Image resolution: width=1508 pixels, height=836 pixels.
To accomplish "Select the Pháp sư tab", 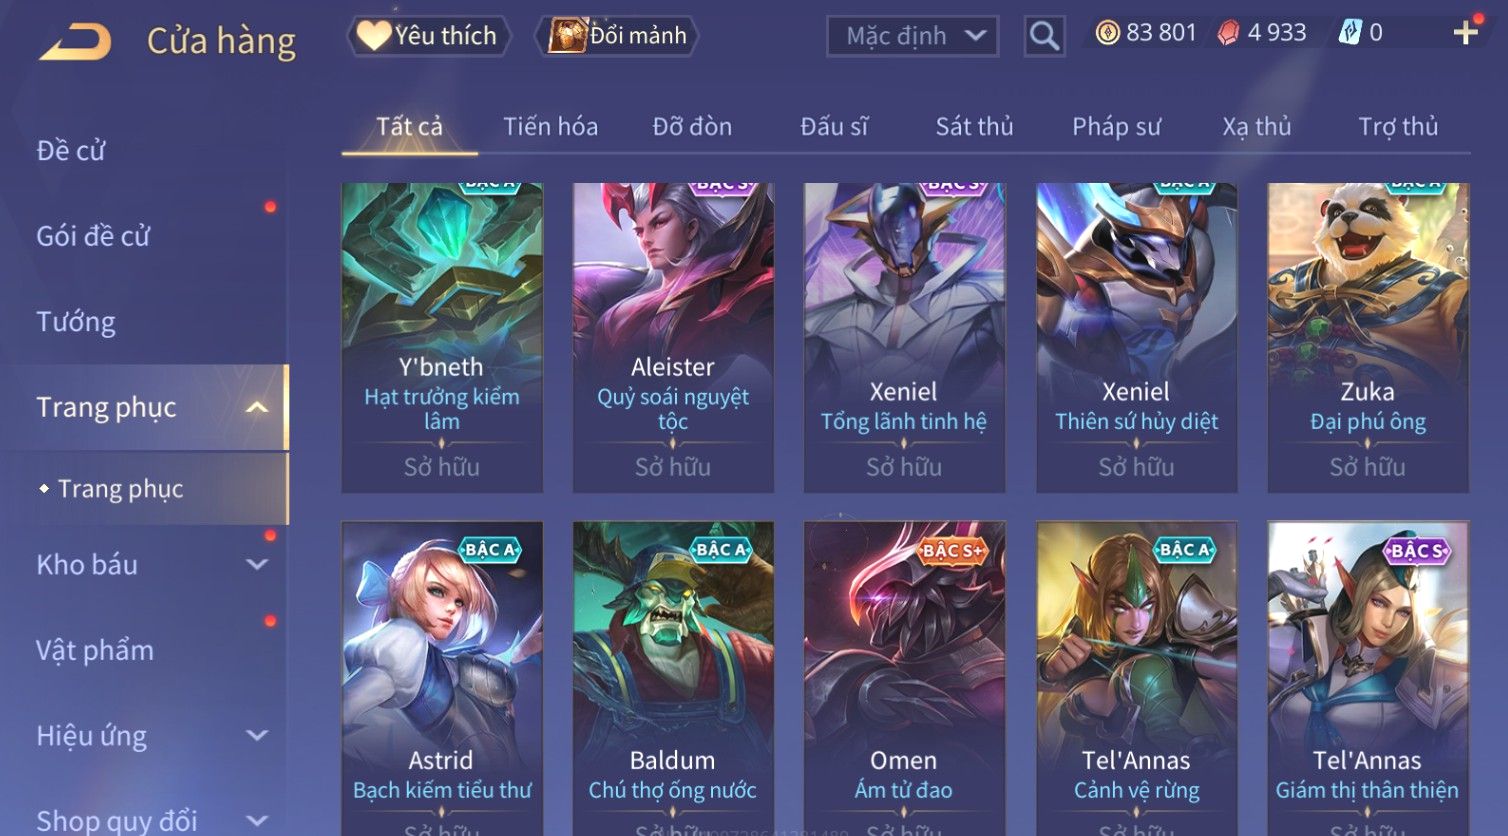I will point(1116,127).
